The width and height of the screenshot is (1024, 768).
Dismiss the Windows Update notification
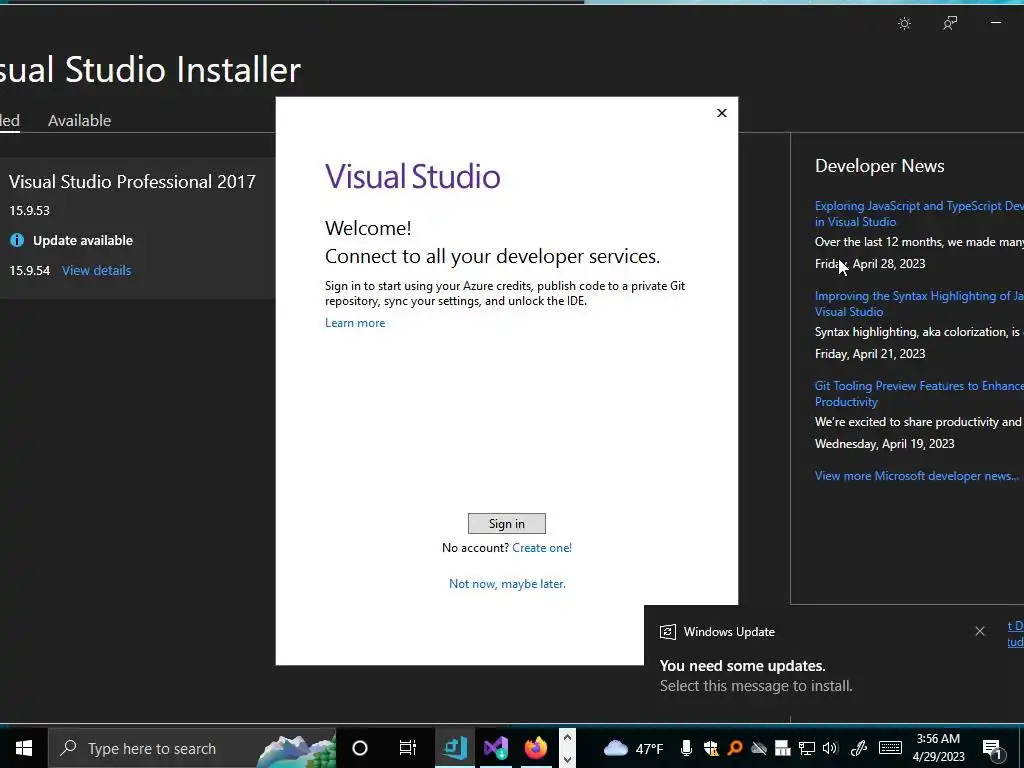point(980,631)
